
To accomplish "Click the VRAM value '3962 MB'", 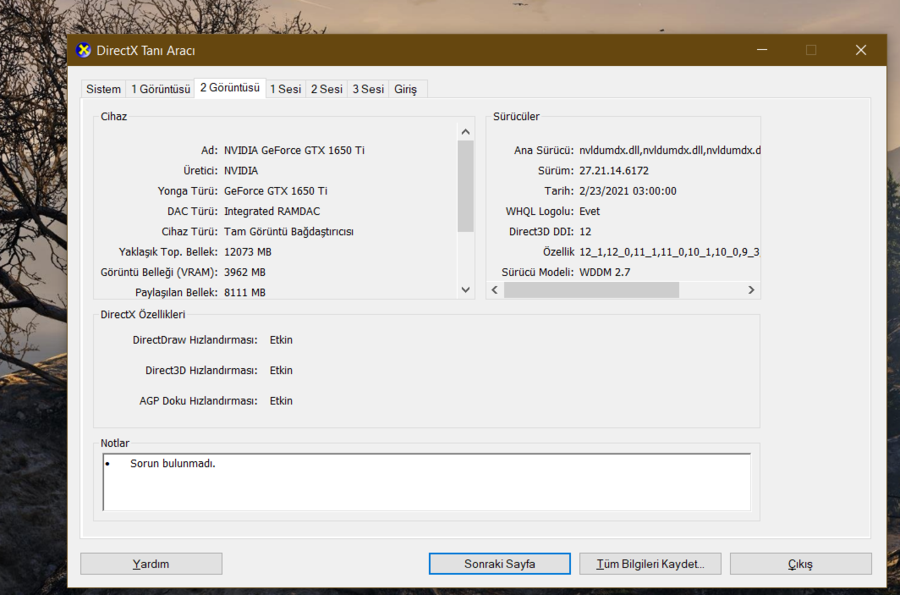I will [245, 272].
